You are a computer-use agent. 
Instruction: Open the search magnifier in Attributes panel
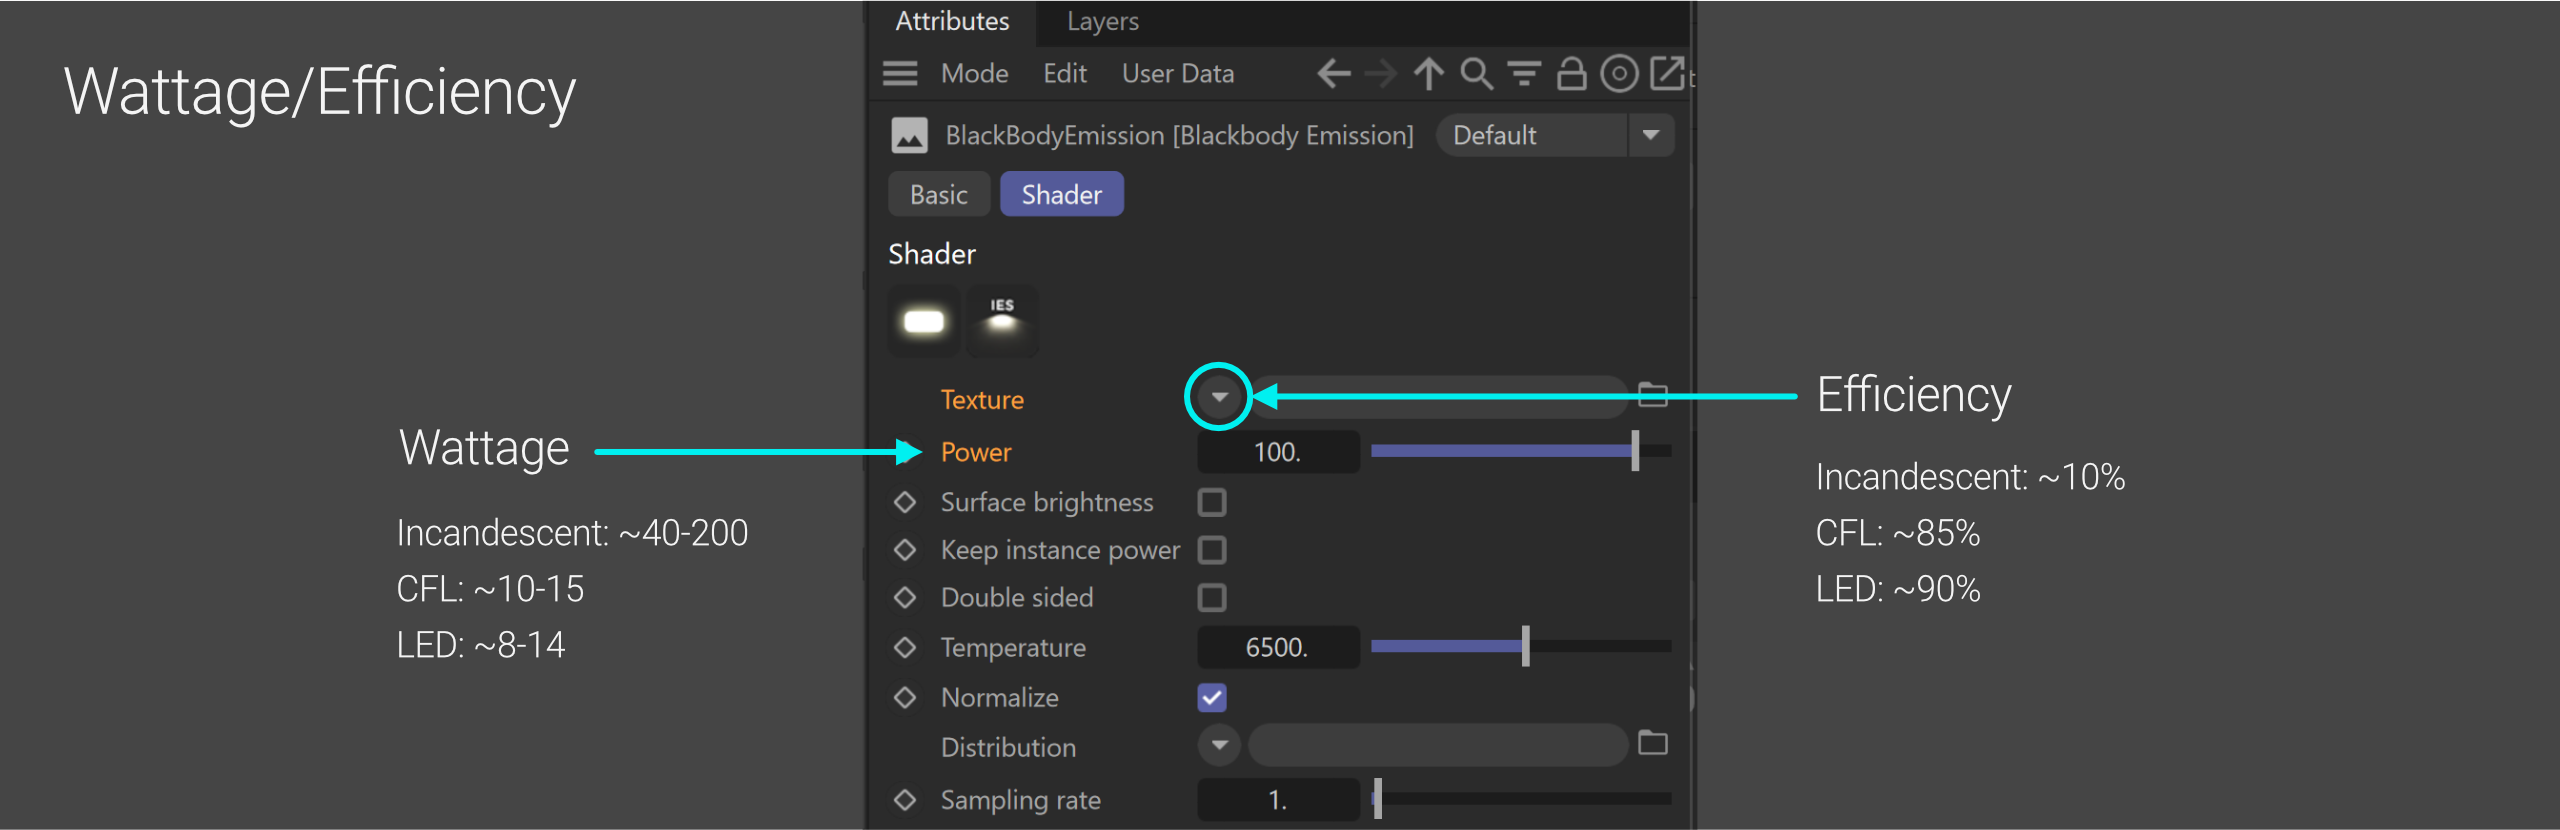1476,74
